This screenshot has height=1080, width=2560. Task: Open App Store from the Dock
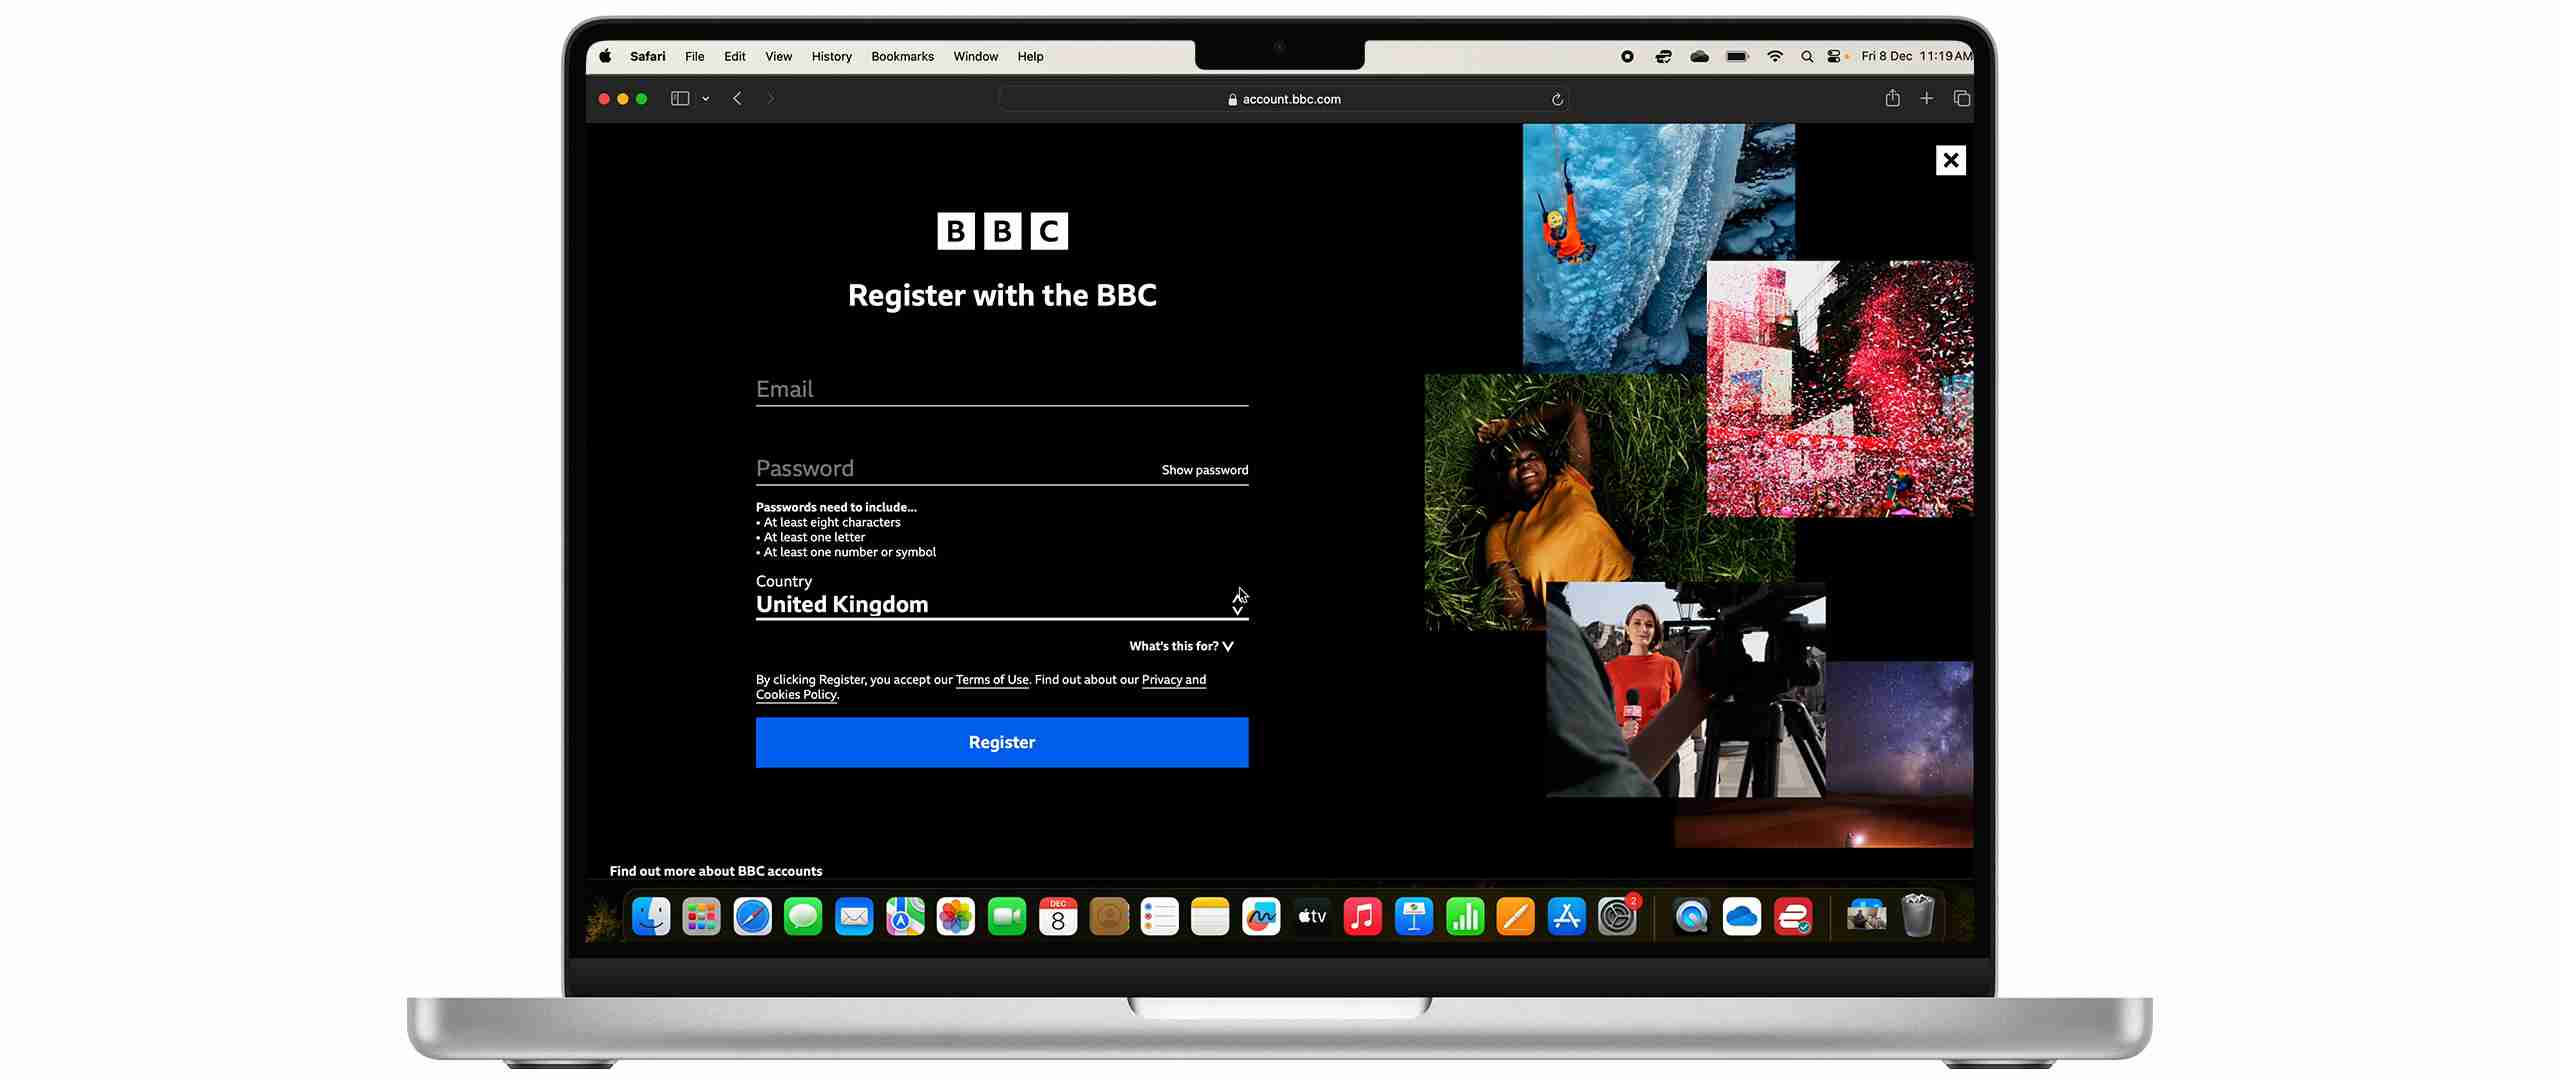(x=1567, y=916)
